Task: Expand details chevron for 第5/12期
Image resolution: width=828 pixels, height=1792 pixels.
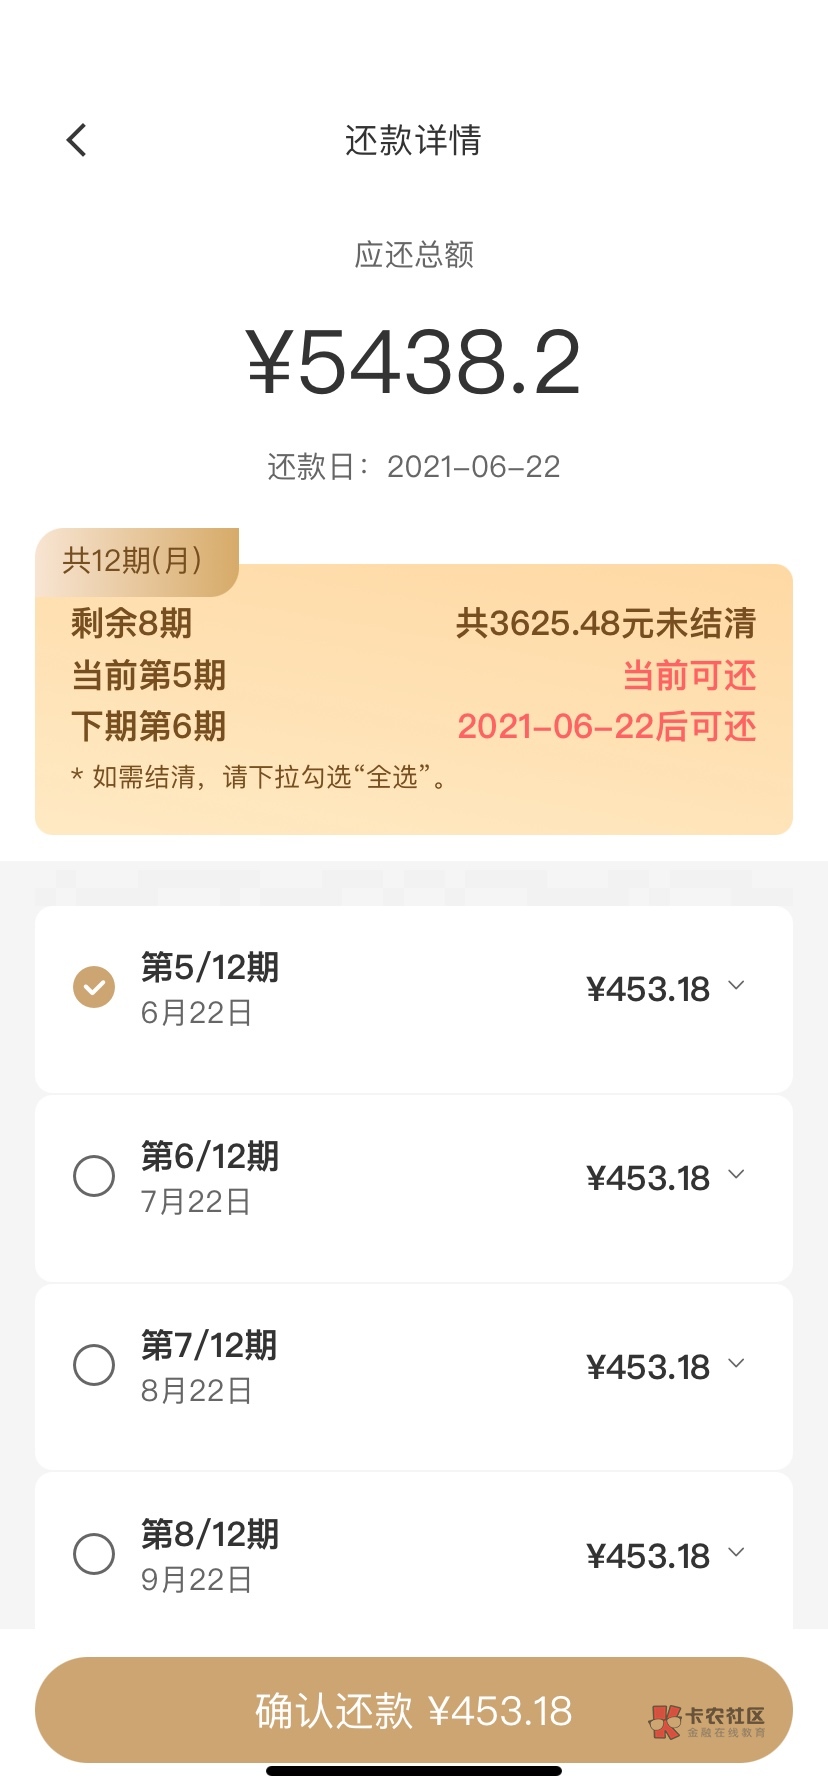Action: (x=737, y=986)
